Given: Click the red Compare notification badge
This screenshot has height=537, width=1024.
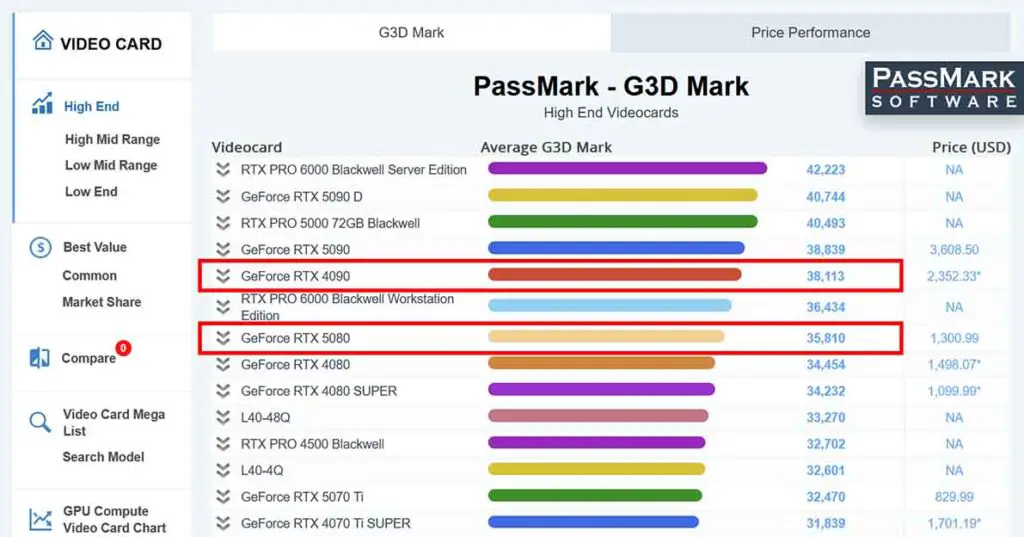Looking at the screenshot, I should point(123,348).
